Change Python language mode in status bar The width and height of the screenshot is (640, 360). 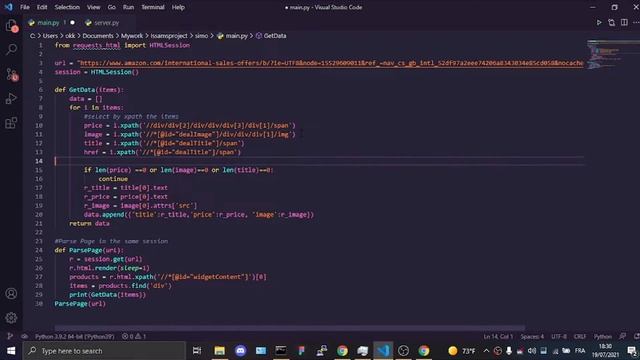(x=602, y=336)
